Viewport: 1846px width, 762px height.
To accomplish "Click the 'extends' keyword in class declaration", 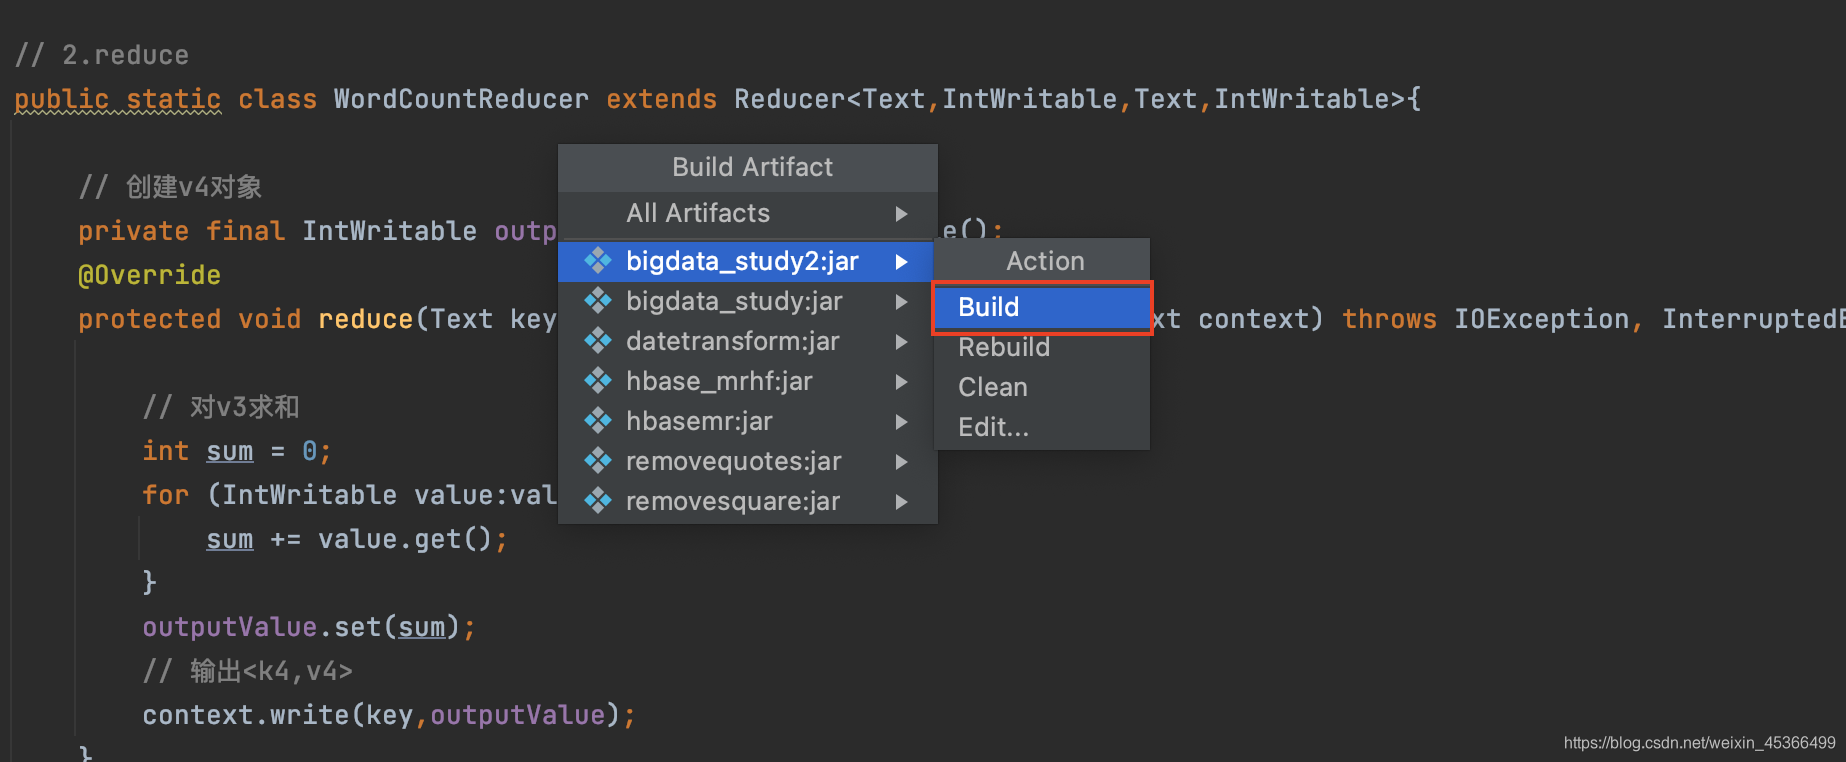I will 661,99.
